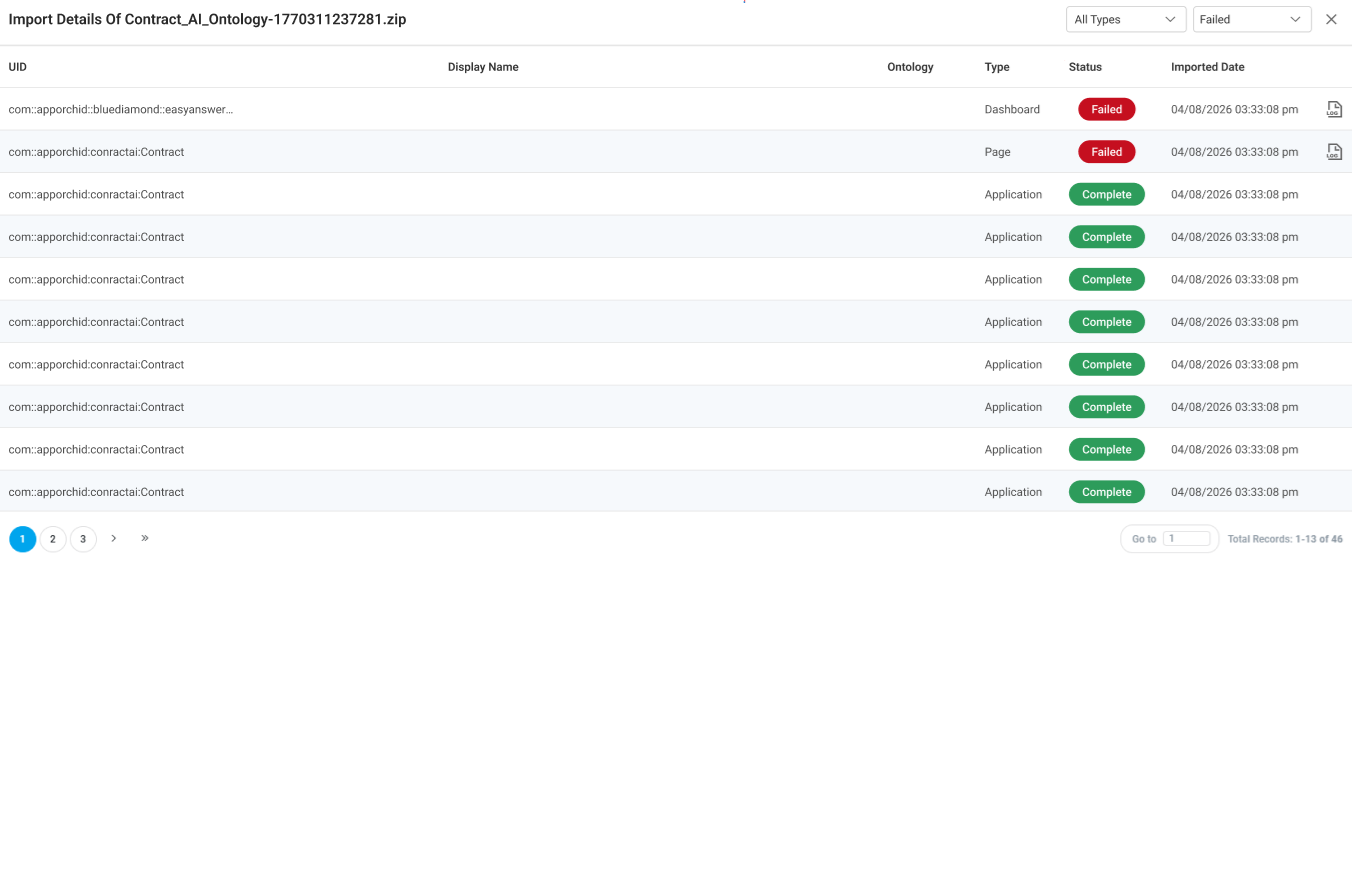1352x870 pixels.
Task: Click the Import Details zip file title
Action: 208,19
